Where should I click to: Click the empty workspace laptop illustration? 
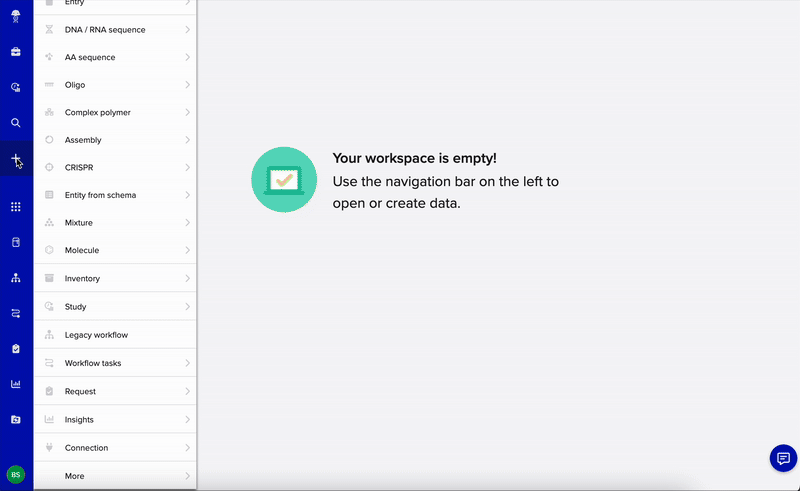[284, 179]
